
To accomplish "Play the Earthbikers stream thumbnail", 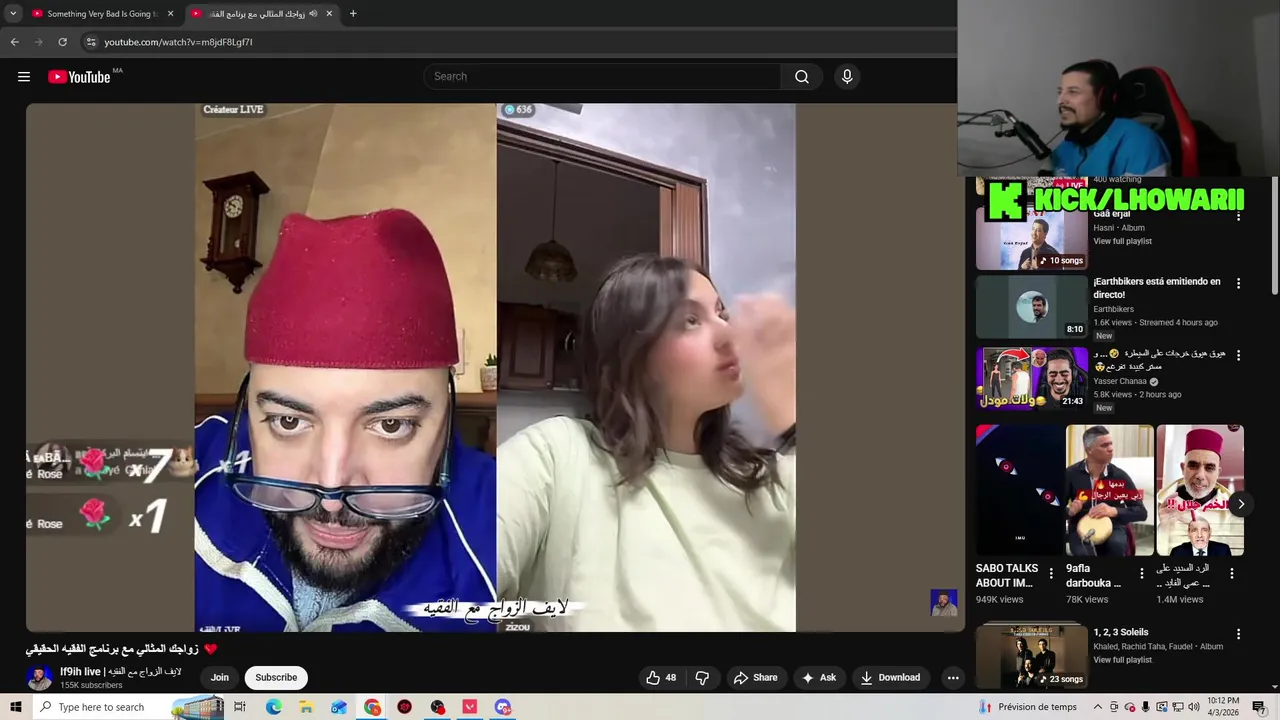I will pos(1031,307).
